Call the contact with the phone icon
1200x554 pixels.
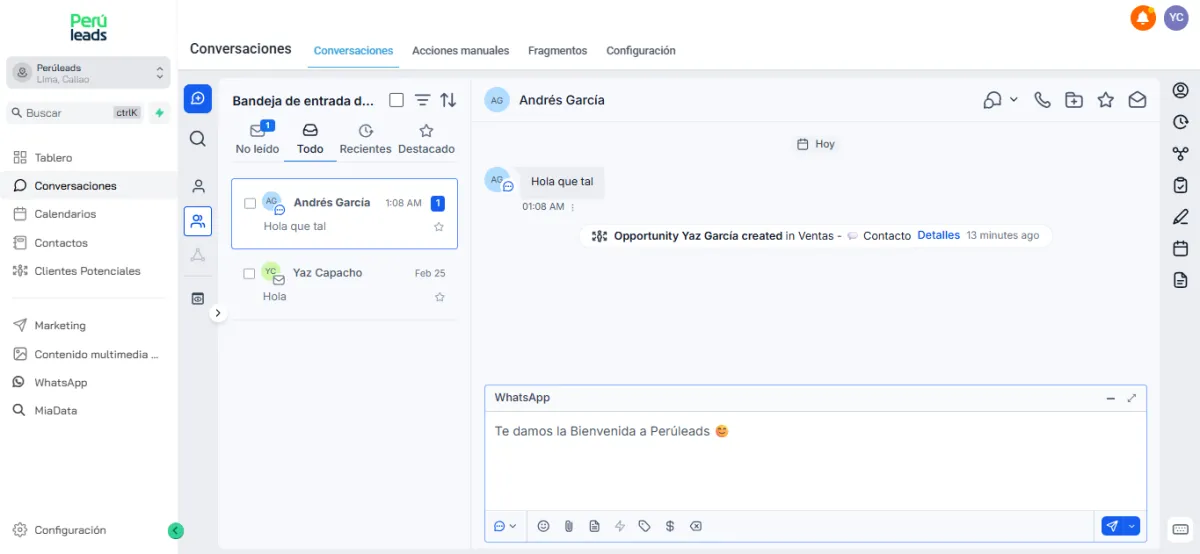tap(1042, 100)
